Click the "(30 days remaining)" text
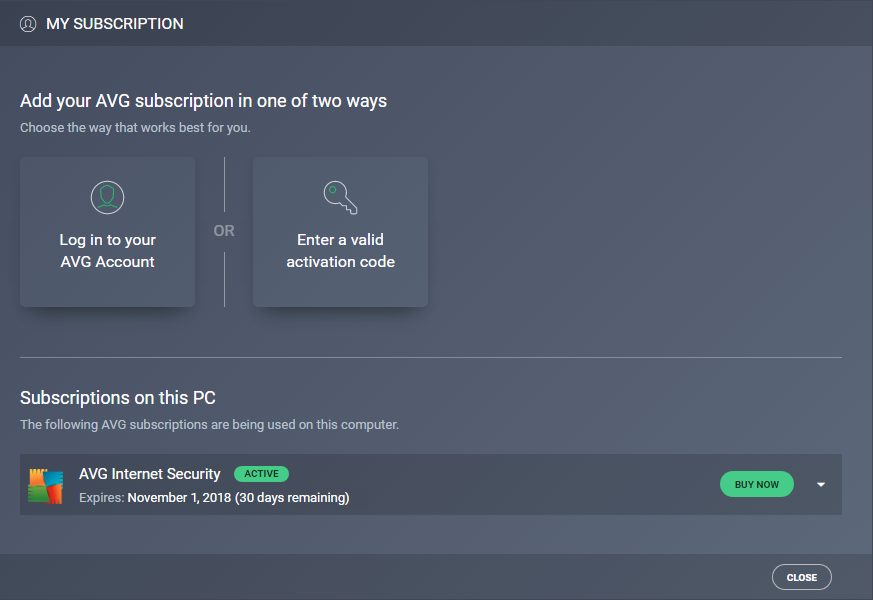Image resolution: width=873 pixels, height=600 pixels. [x=292, y=497]
